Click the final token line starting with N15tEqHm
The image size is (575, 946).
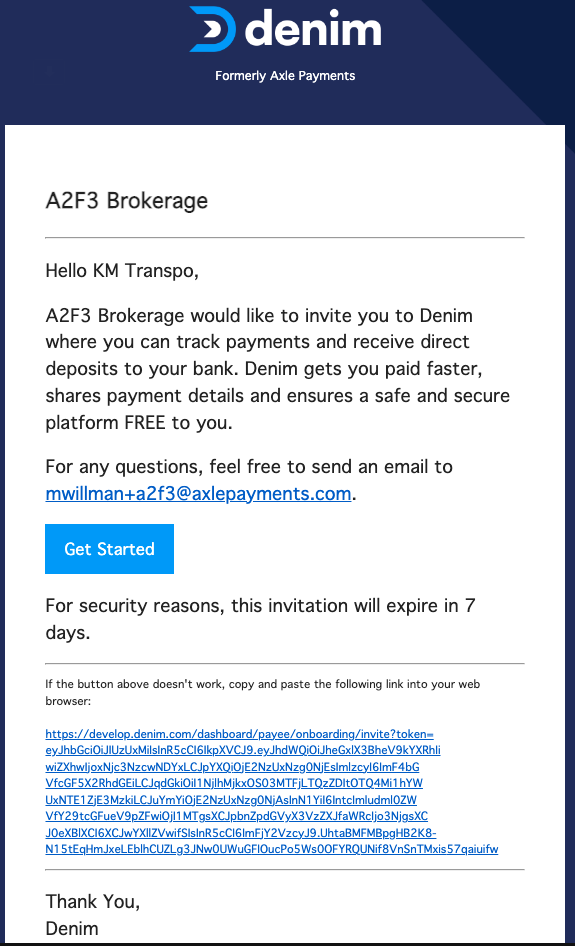click(x=272, y=849)
